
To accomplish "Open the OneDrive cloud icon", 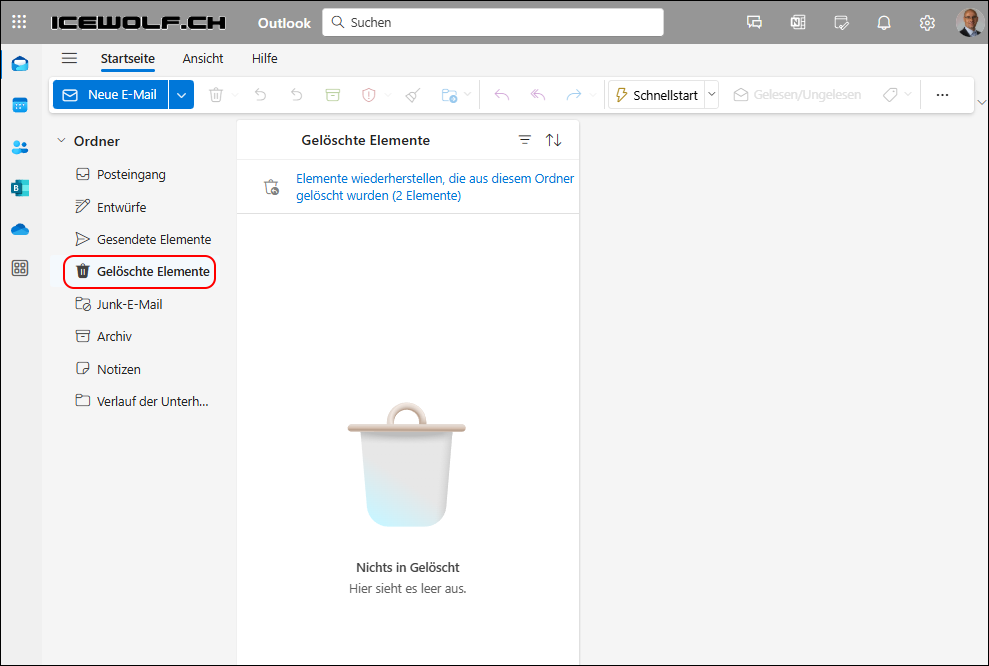I will 20,229.
